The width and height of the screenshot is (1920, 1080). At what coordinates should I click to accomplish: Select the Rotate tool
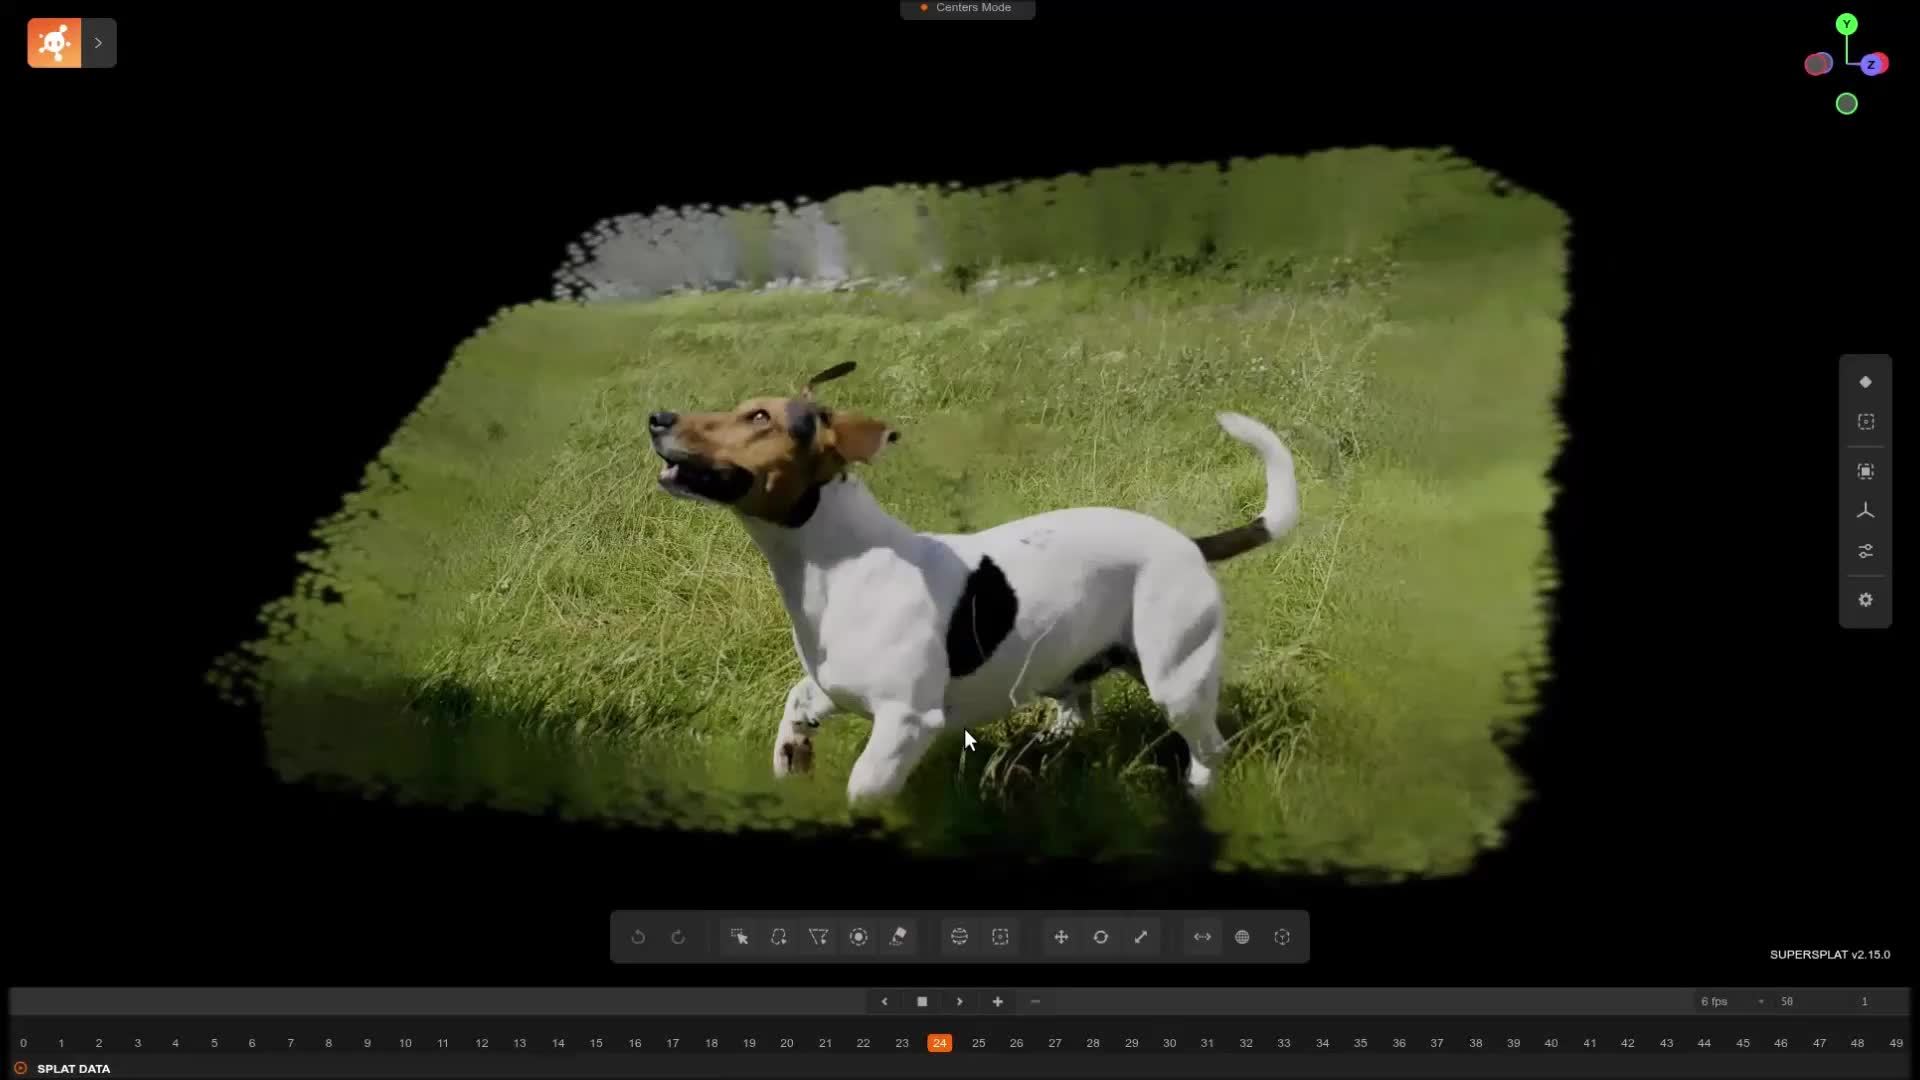pos(1100,937)
